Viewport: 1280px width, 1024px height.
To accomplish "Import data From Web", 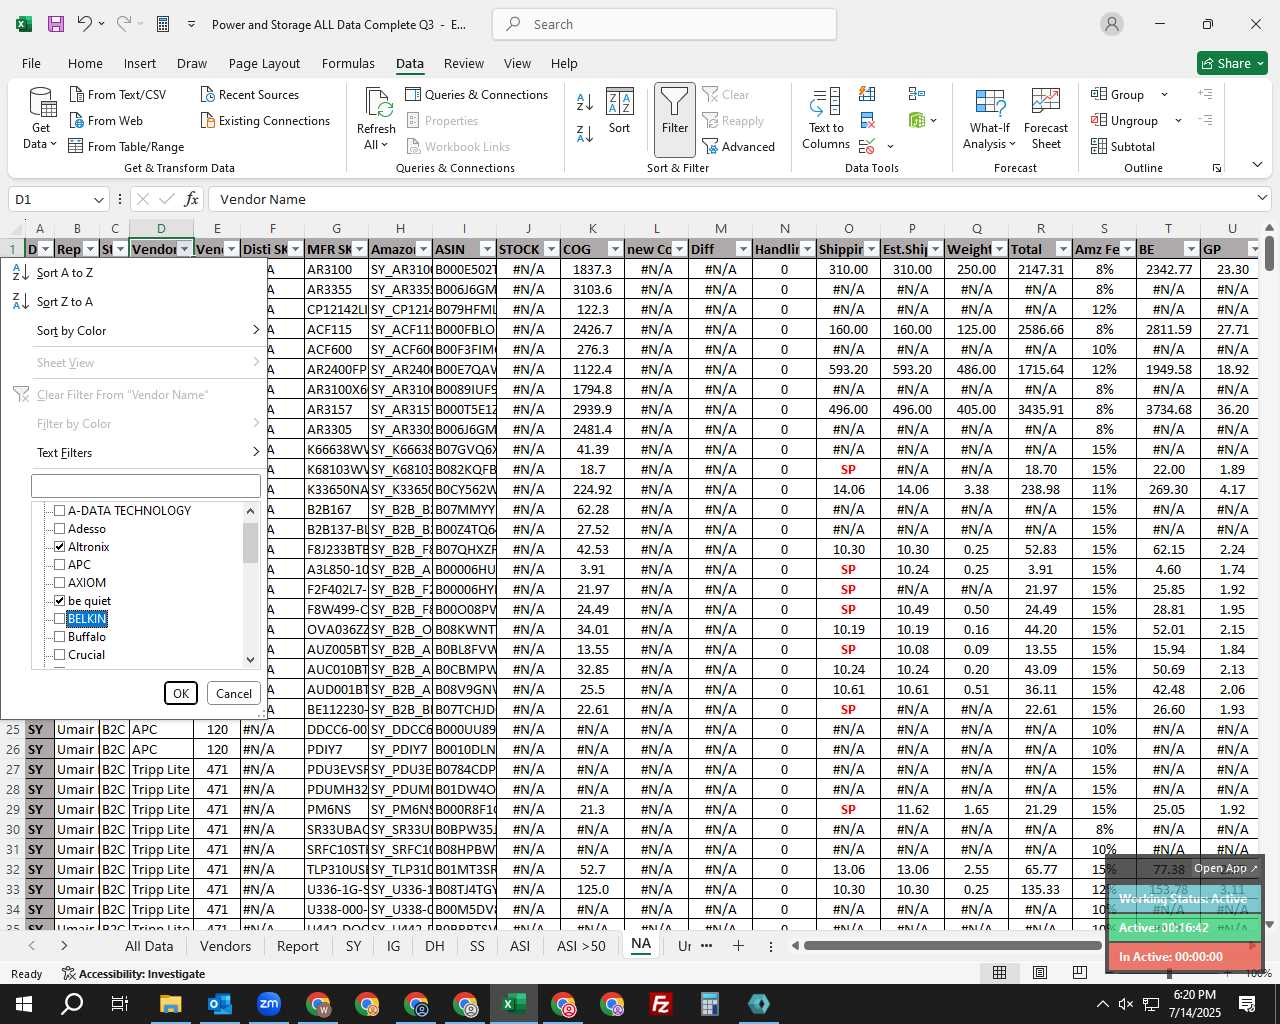I will coord(105,120).
